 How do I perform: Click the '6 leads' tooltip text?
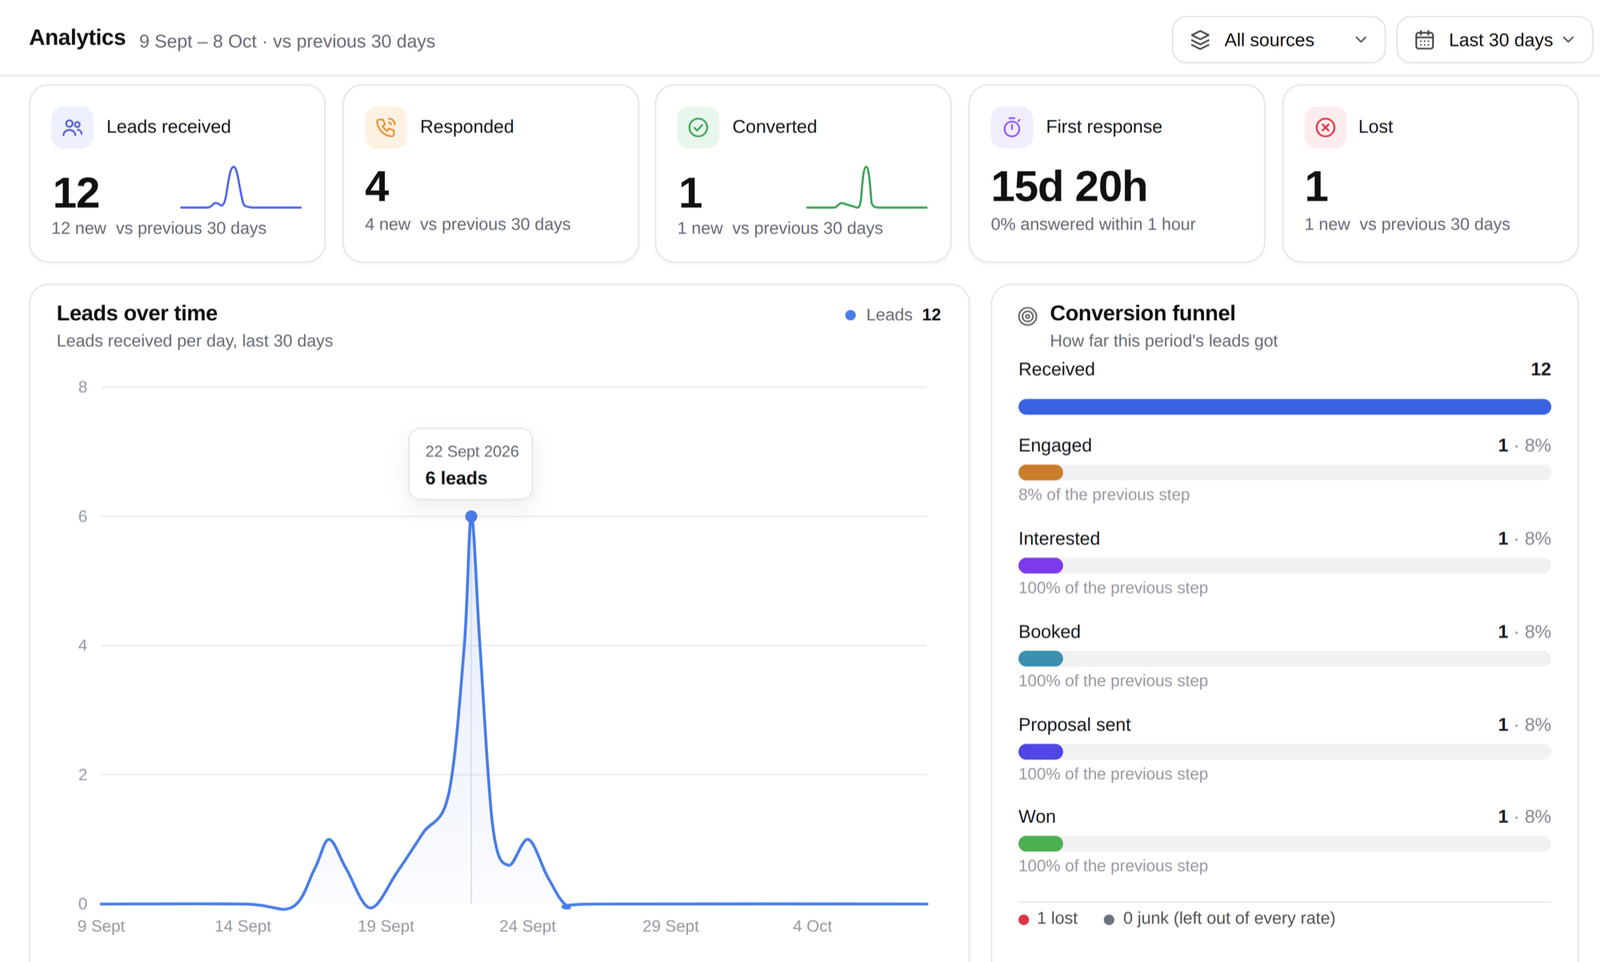coord(456,478)
